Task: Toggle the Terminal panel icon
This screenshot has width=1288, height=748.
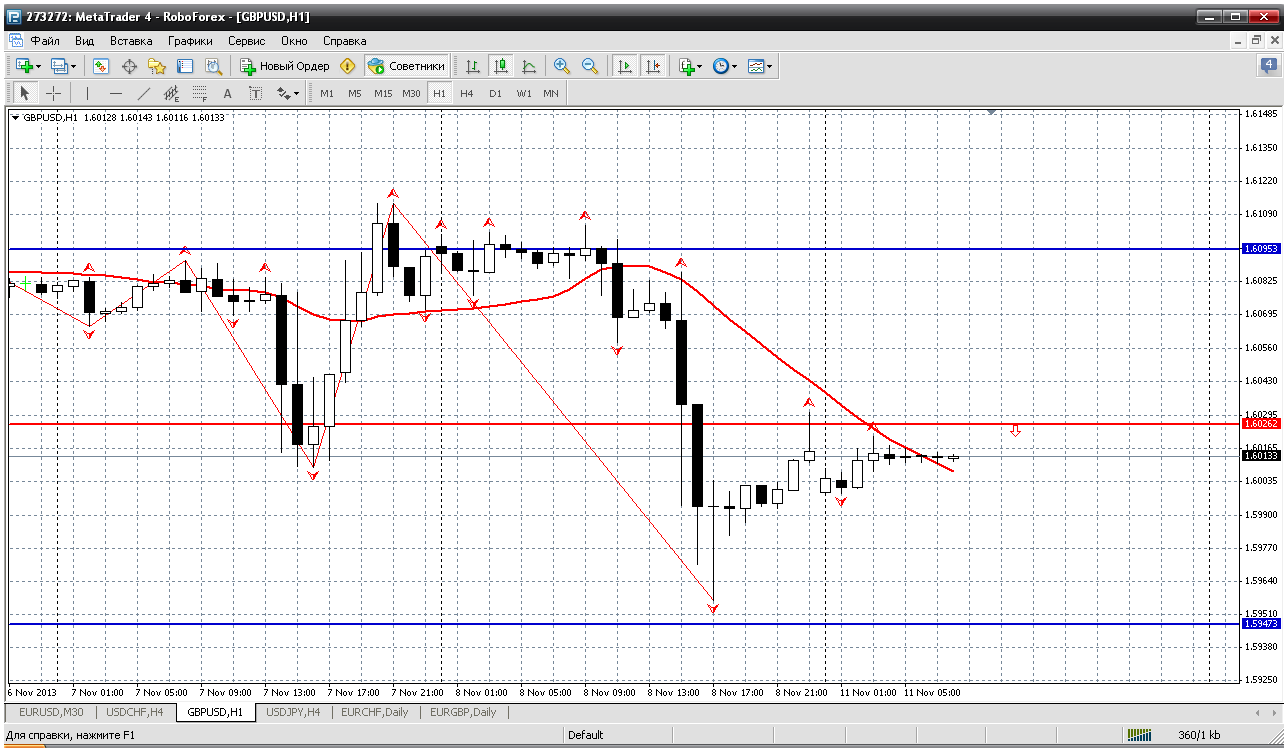Action: point(185,66)
